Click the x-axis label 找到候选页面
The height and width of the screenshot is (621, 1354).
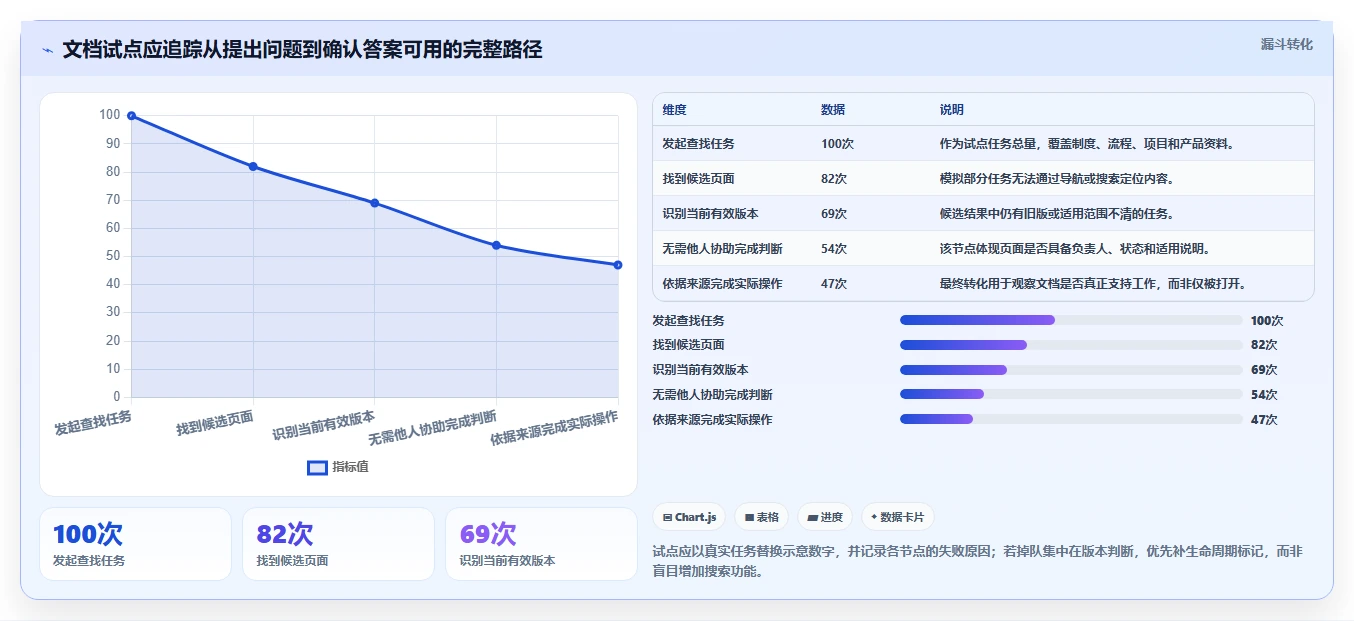point(215,421)
